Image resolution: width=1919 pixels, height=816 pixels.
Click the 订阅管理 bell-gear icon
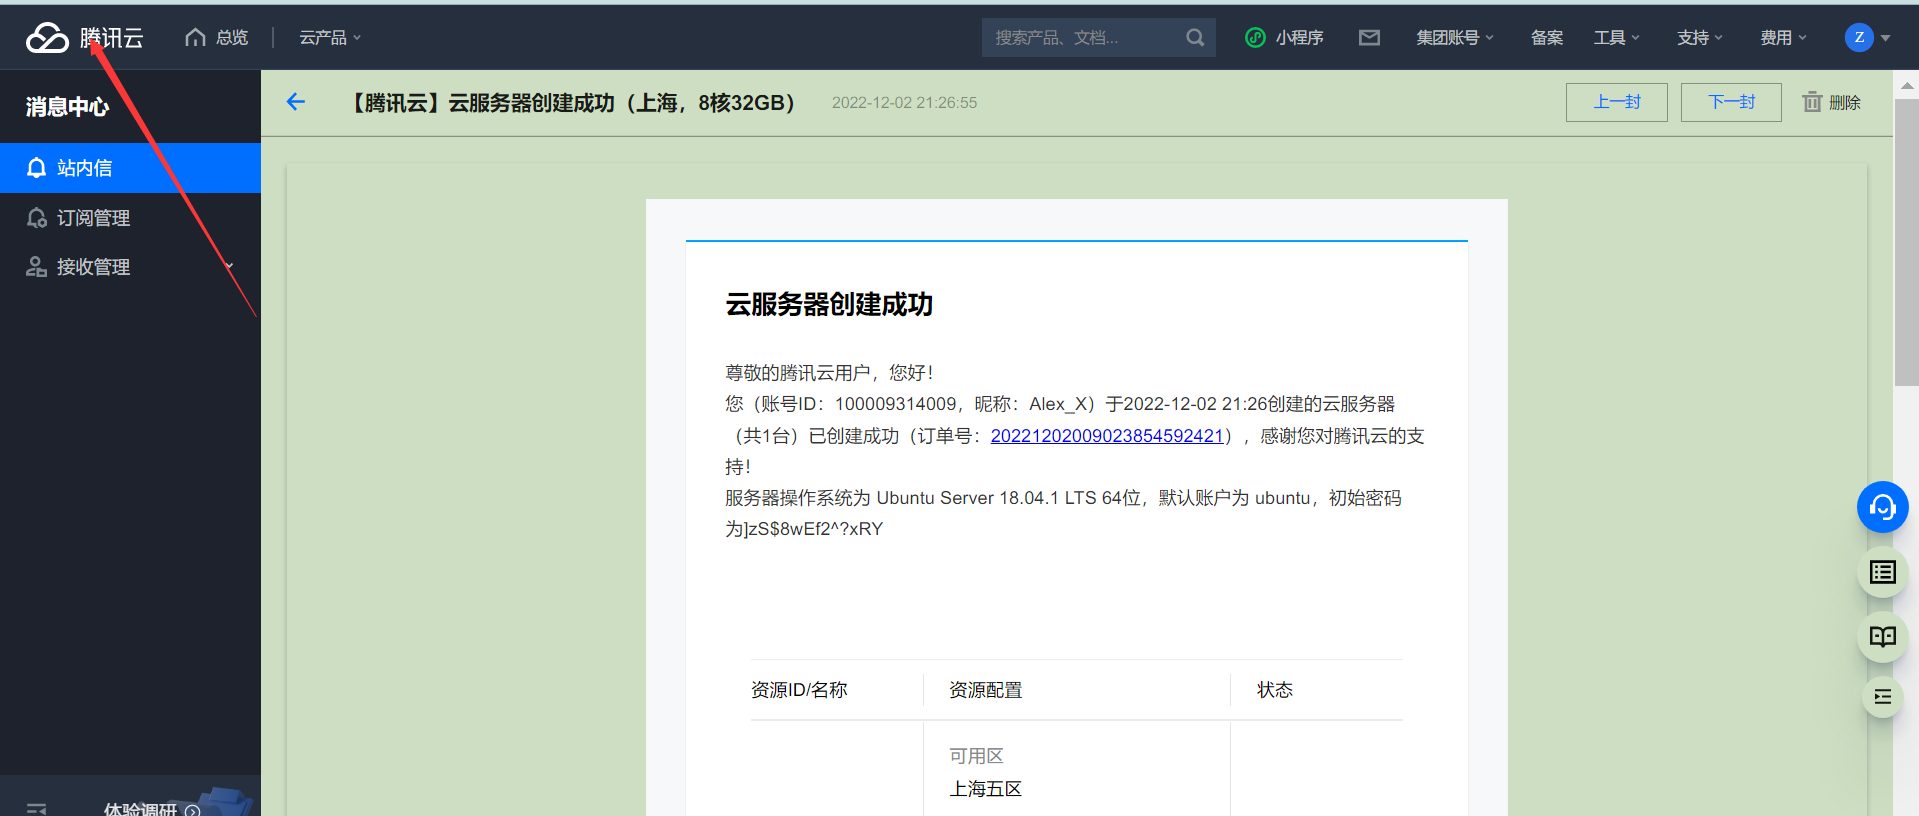click(x=37, y=218)
